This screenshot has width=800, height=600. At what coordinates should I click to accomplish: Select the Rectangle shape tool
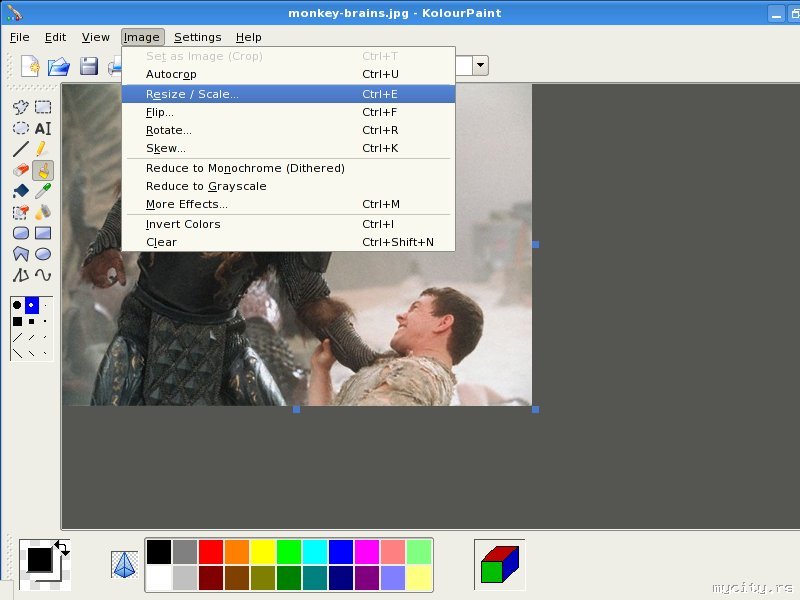(43, 233)
